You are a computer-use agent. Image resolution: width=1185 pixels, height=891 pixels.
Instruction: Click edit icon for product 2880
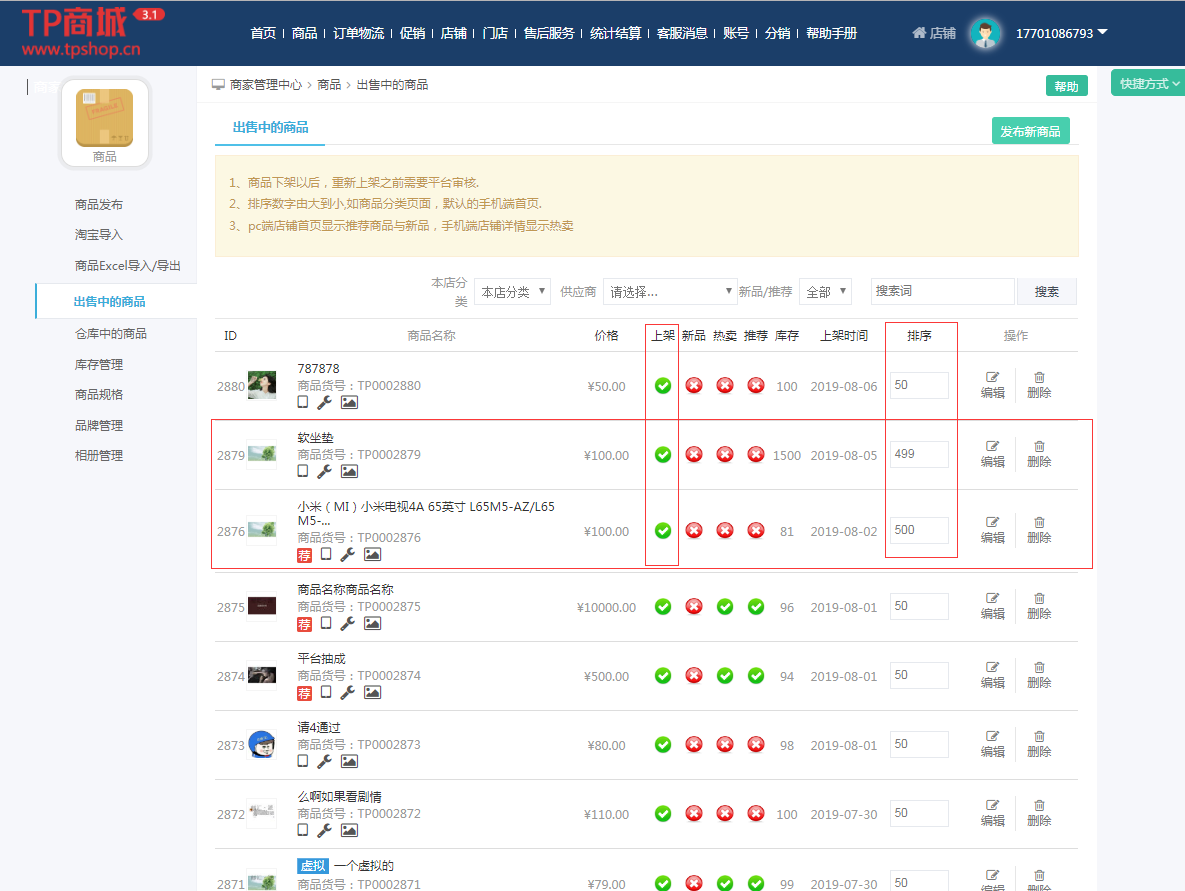pos(992,379)
